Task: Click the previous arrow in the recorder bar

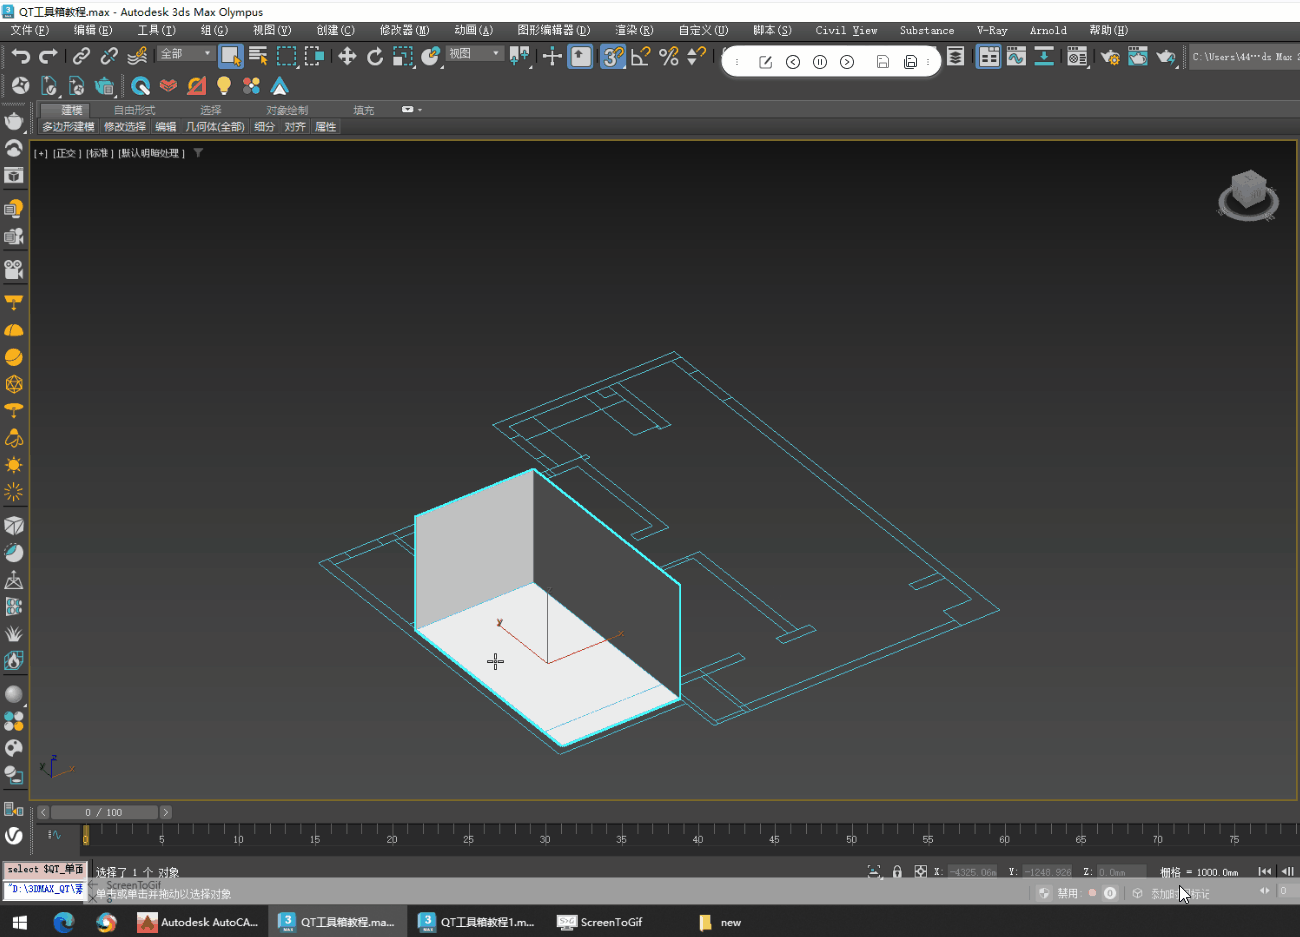Action: click(x=793, y=62)
